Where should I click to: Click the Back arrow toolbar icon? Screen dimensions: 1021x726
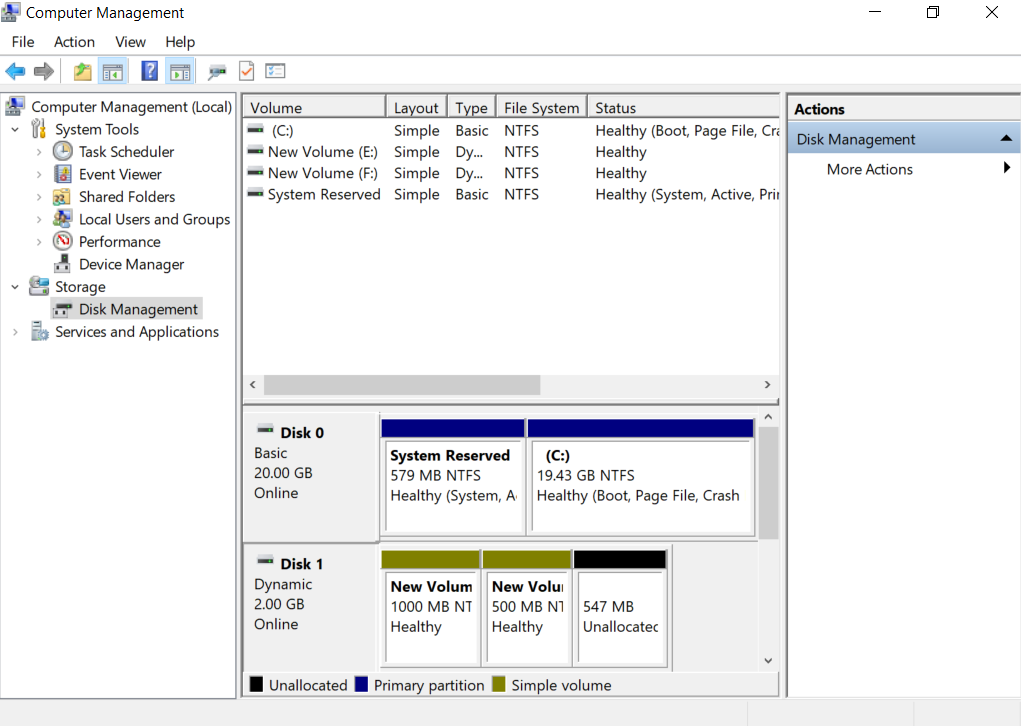pyautogui.click(x=15, y=71)
